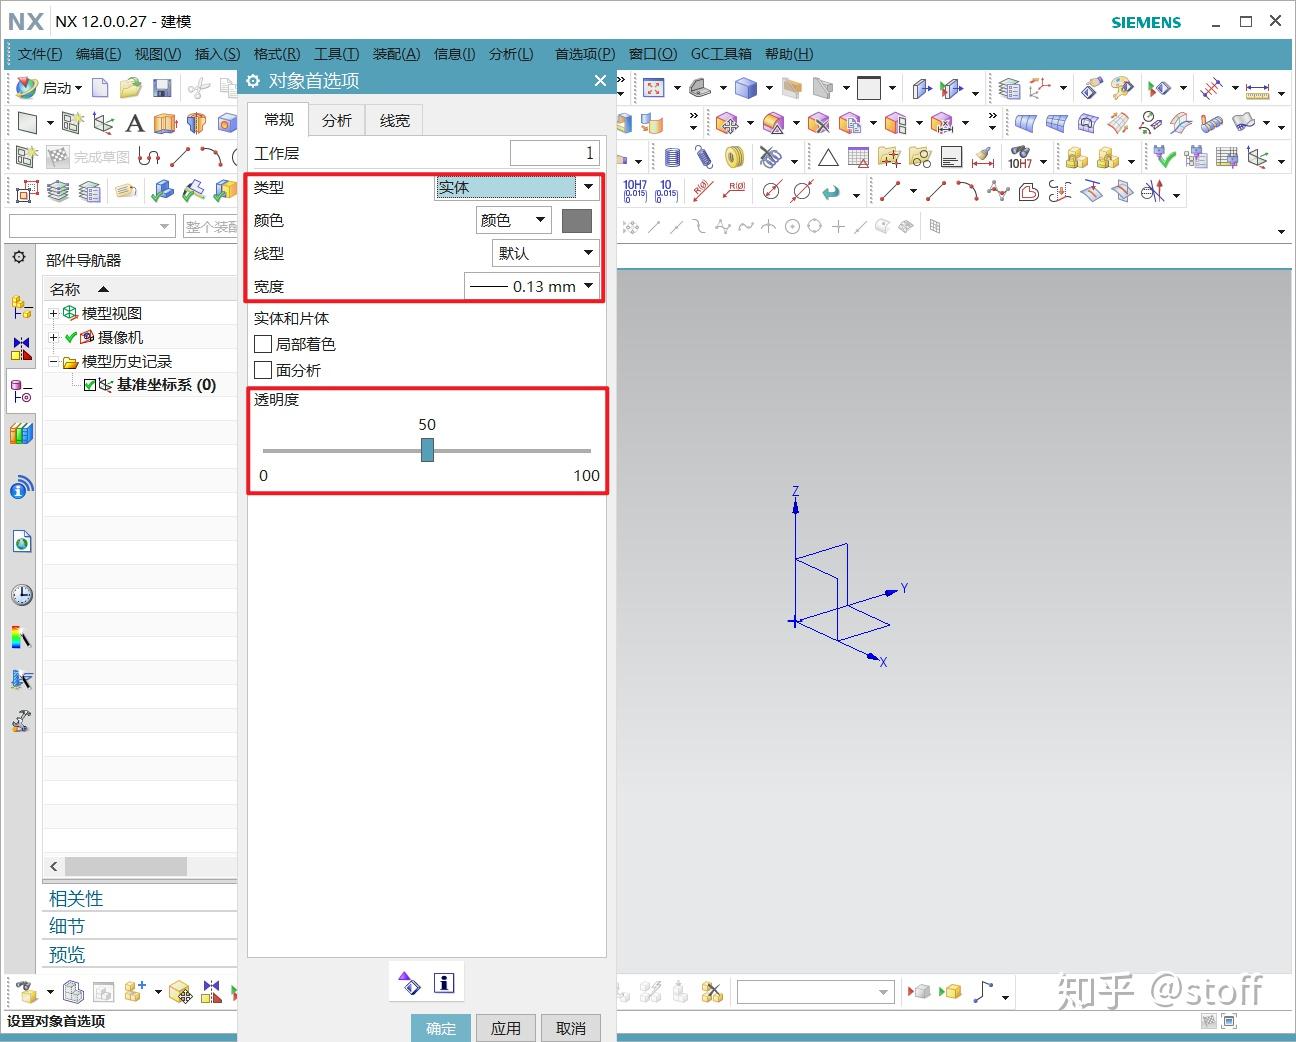Expand the 模型视图 tree node
Image resolution: width=1296 pixels, height=1042 pixels.
[54, 313]
